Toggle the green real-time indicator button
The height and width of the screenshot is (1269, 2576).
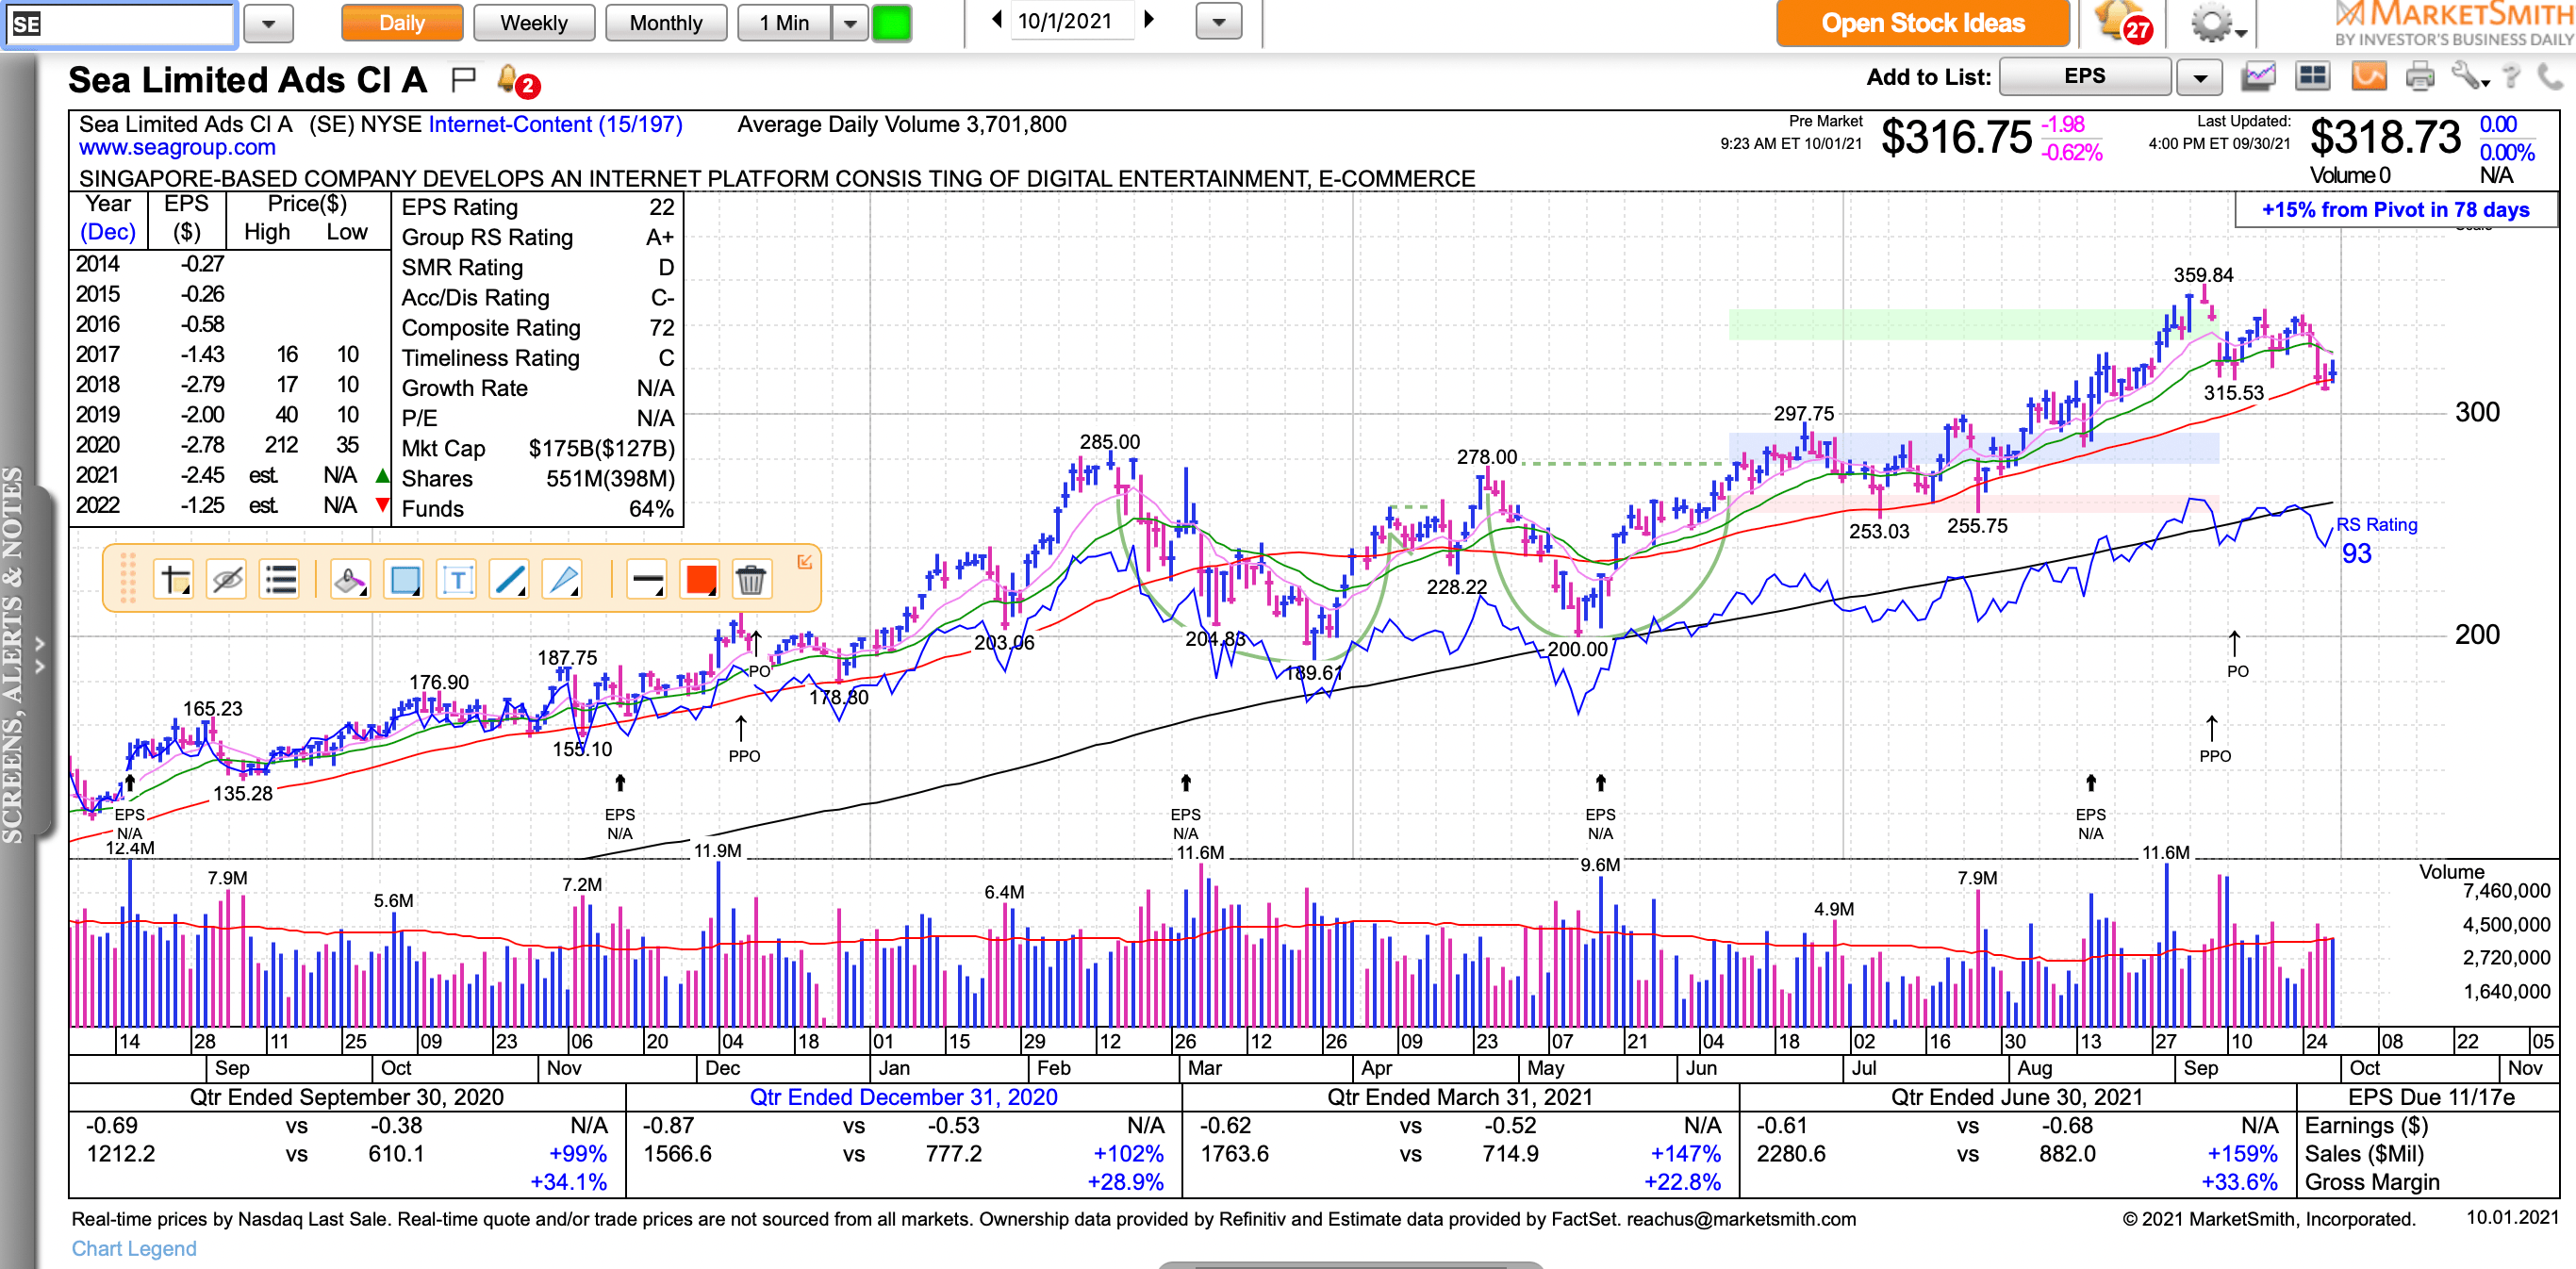pos(891,23)
